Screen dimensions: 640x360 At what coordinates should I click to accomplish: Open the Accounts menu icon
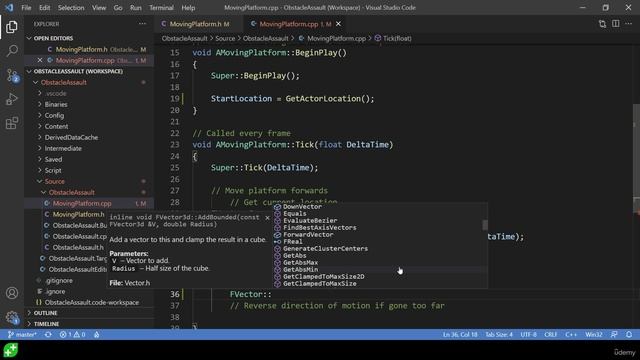pos(12,293)
